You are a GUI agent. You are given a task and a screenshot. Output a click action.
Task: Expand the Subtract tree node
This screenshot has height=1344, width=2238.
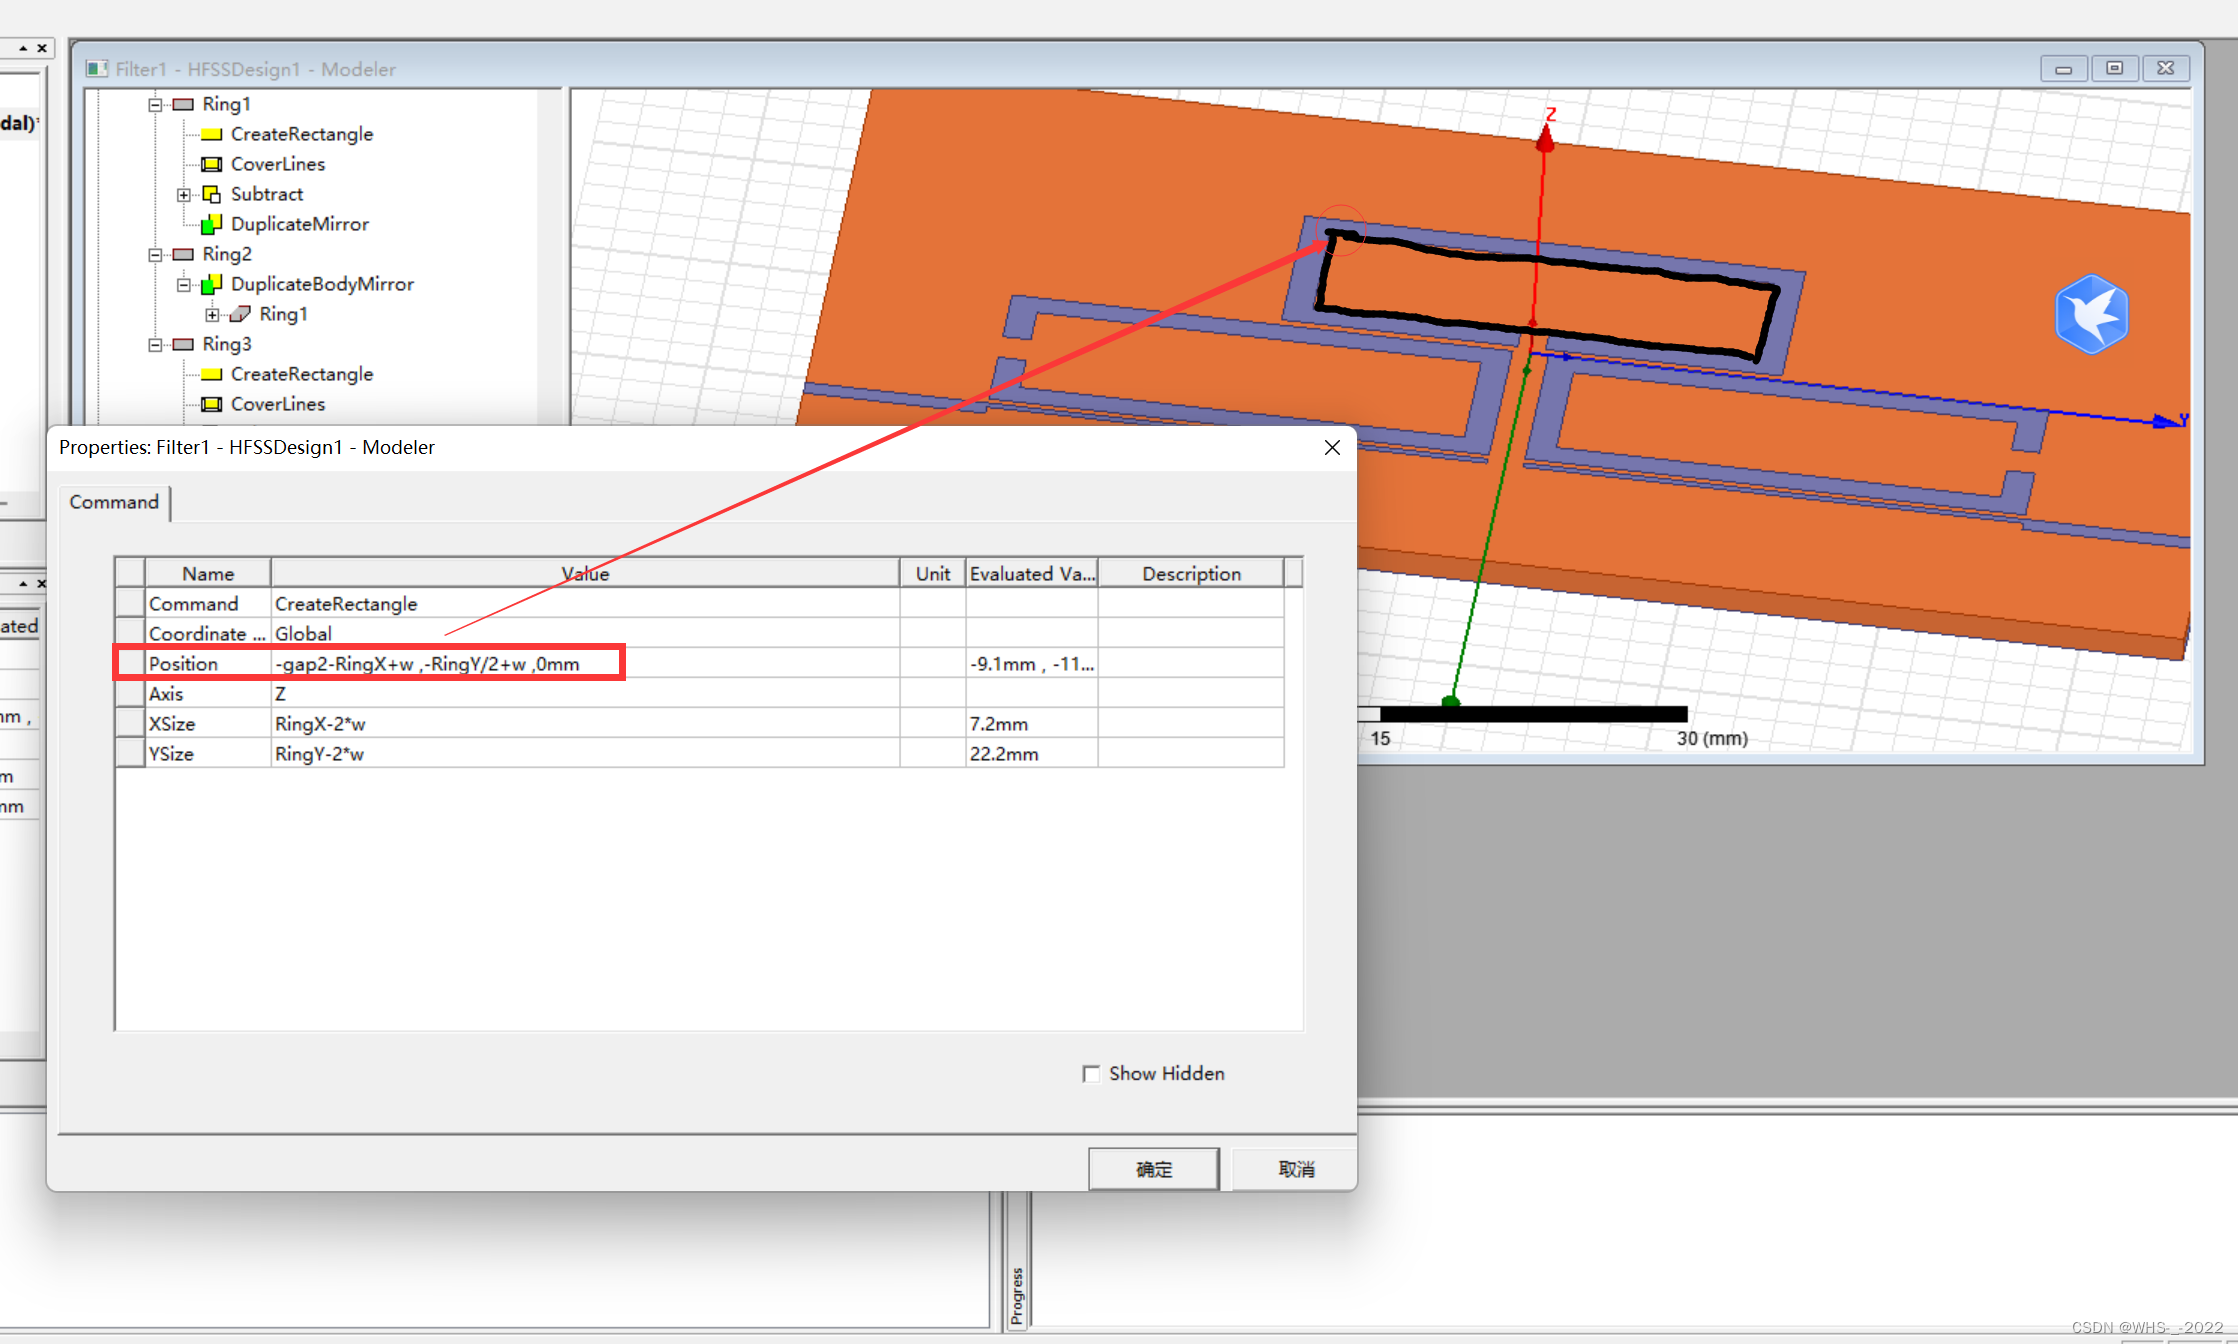(x=184, y=194)
